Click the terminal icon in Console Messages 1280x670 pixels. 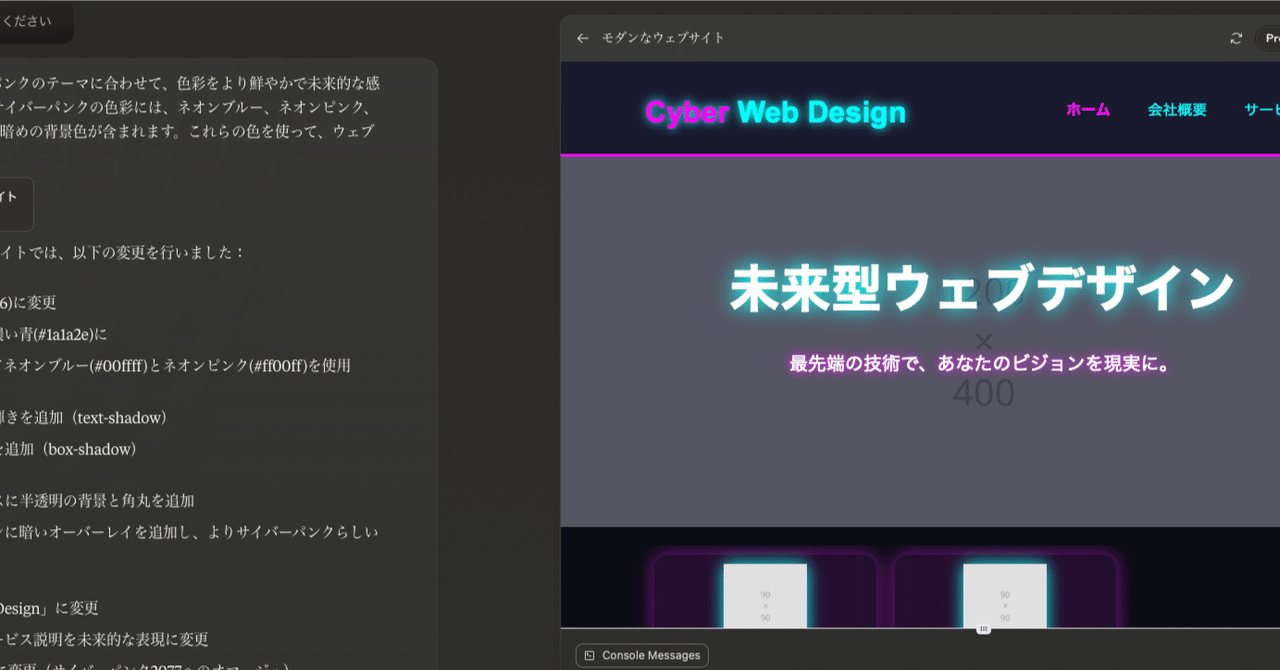coord(590,656)
